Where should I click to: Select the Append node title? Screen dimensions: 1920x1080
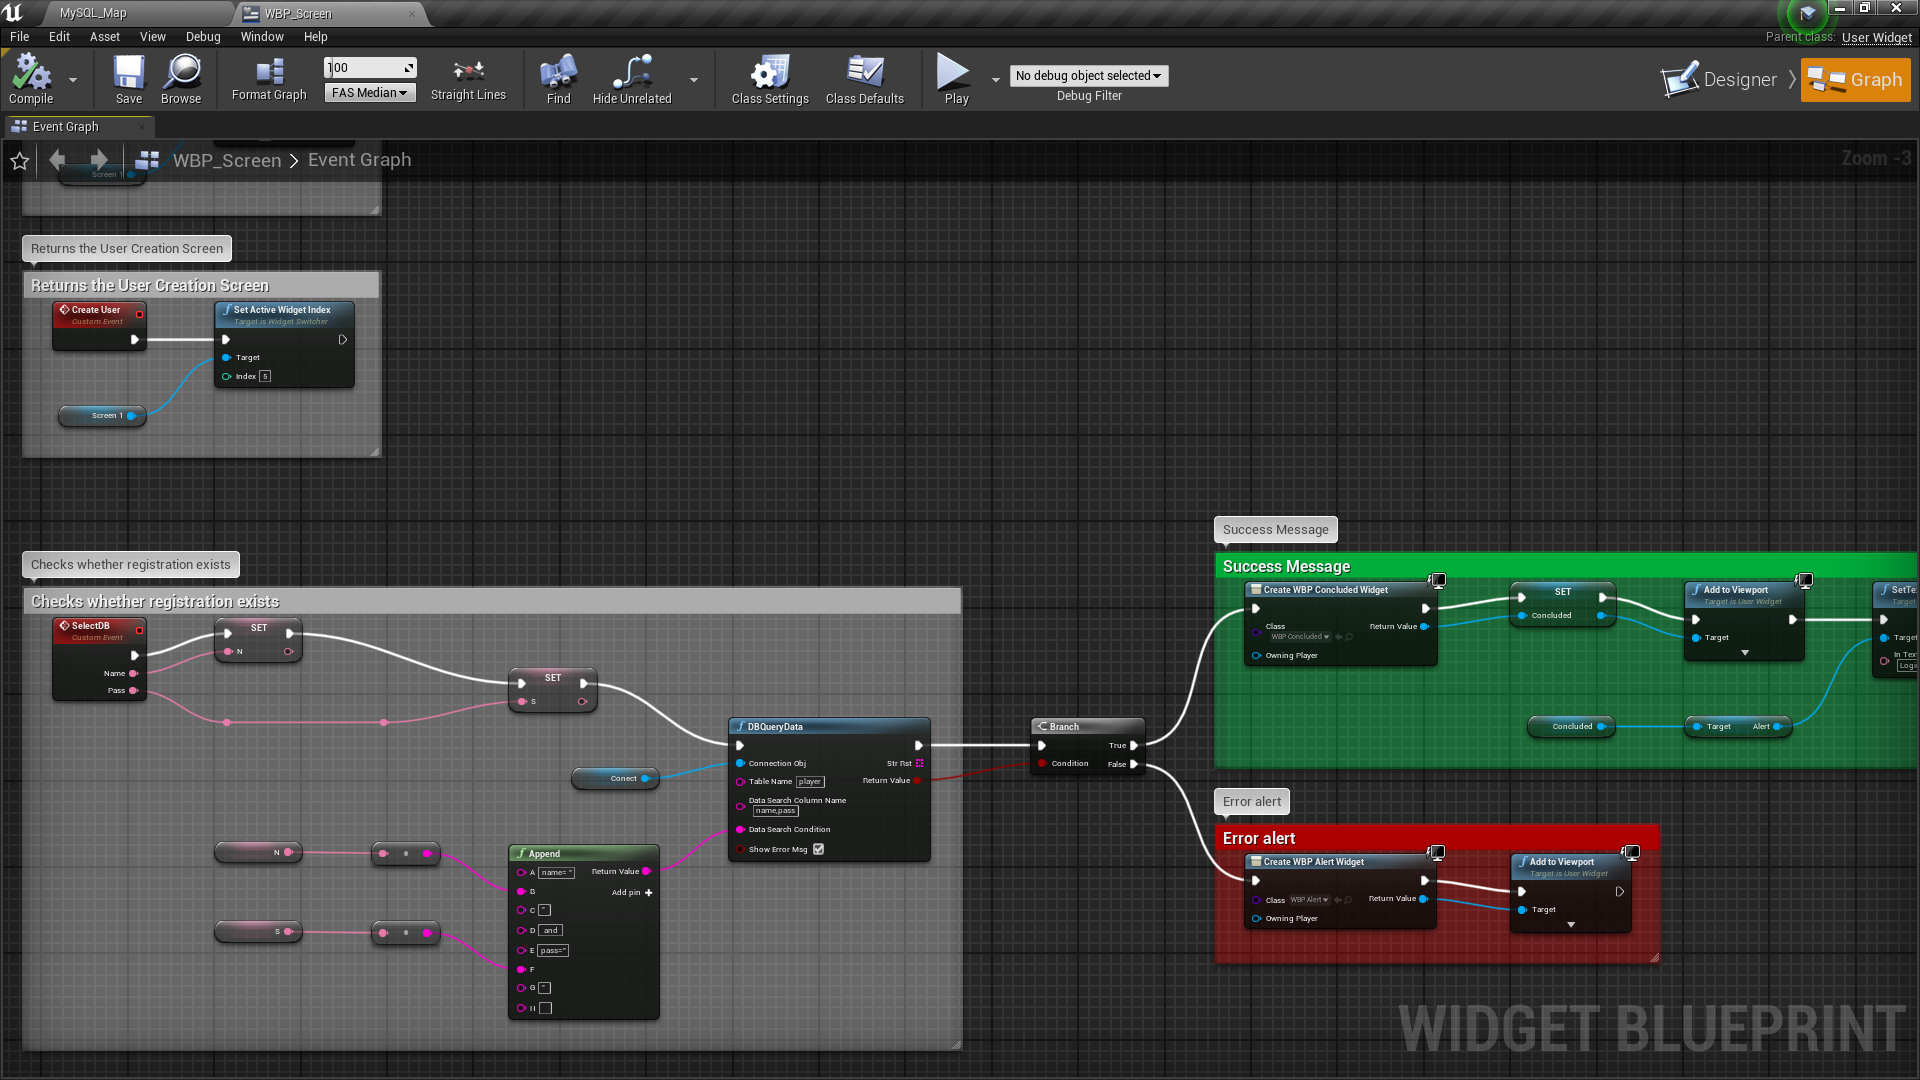(583, 853)
